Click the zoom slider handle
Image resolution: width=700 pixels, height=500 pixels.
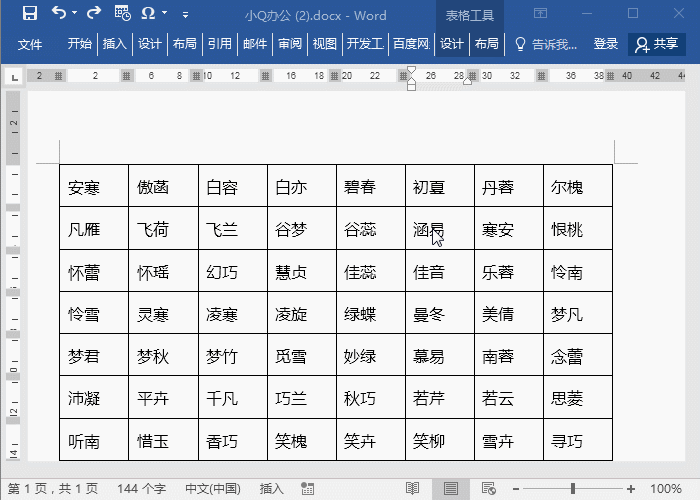(573, 489)
